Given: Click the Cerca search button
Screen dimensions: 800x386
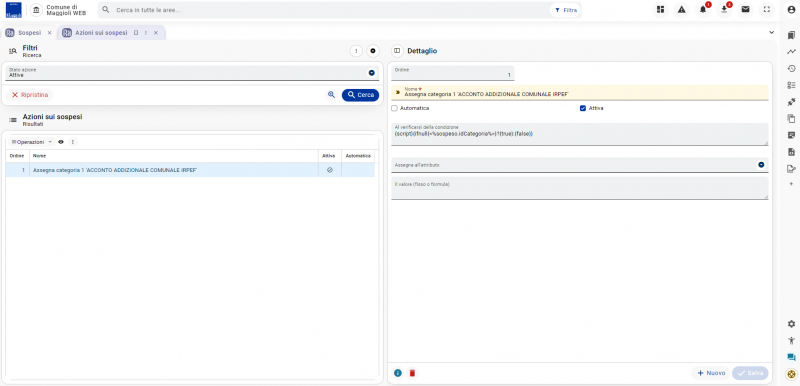Looking at the screenshot, I should coord(360,95).
